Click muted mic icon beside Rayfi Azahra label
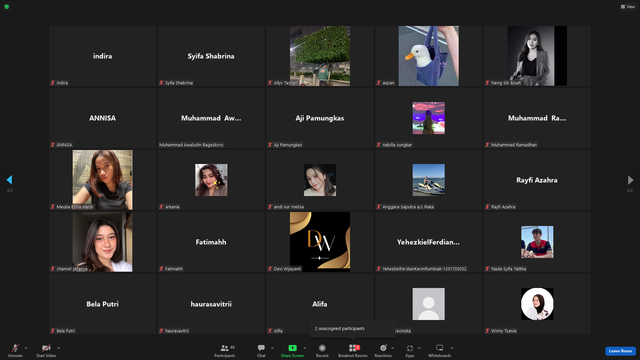The height and width of the screenshot is (360, 640). coord(487,207)
